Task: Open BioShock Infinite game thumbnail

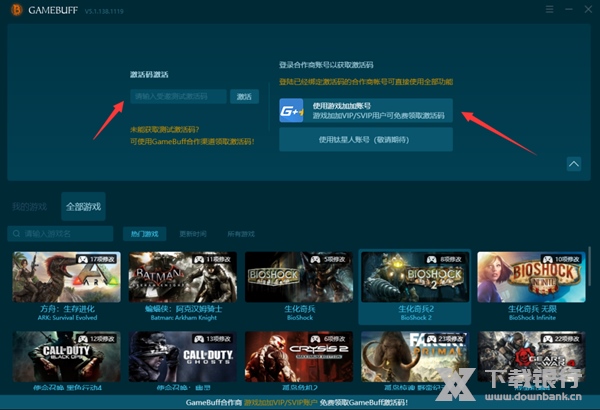Action: 531,277
